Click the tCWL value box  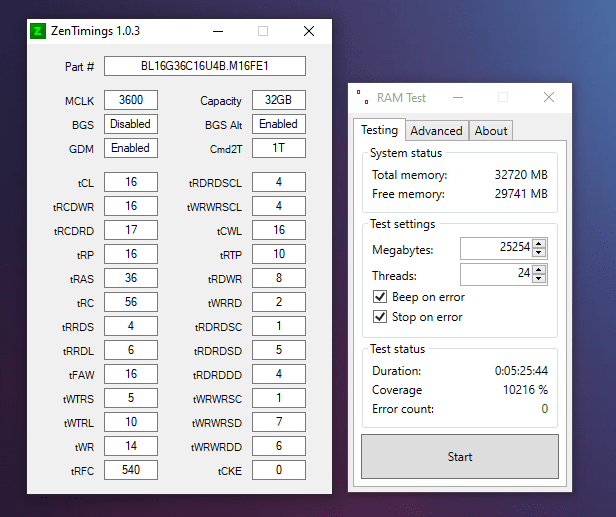[279, 230]
